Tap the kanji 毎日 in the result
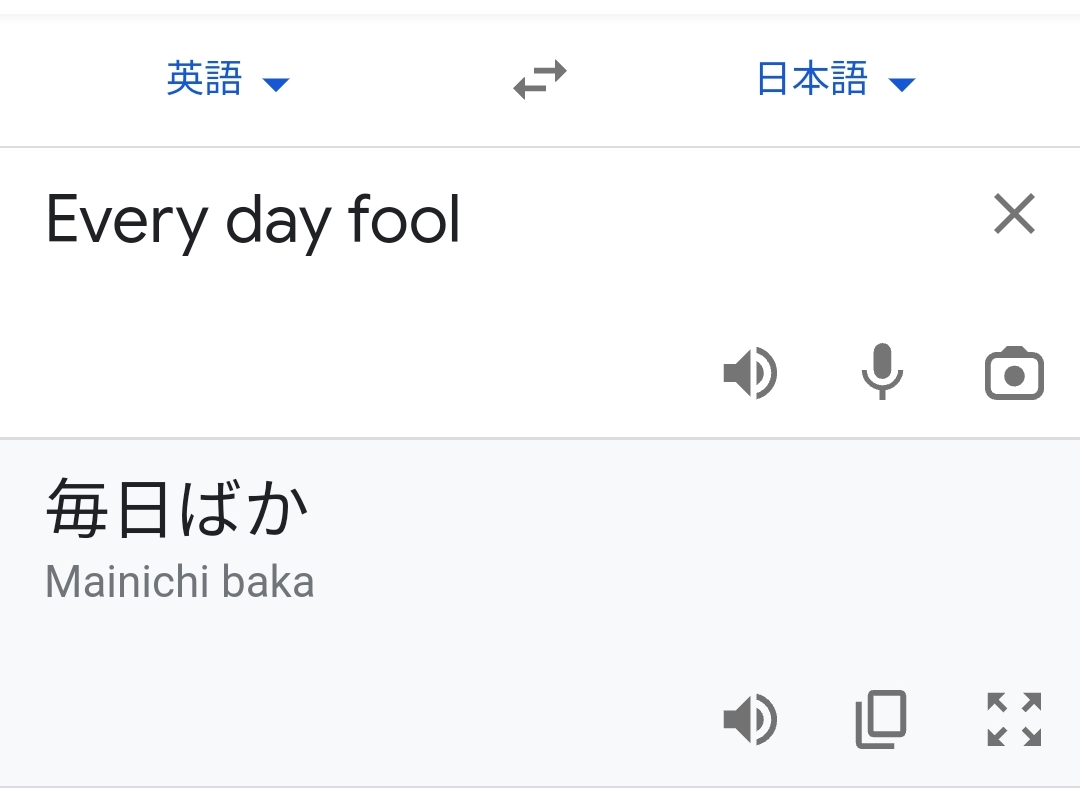Screen dimensions: 1080x802 coord(110,510)
